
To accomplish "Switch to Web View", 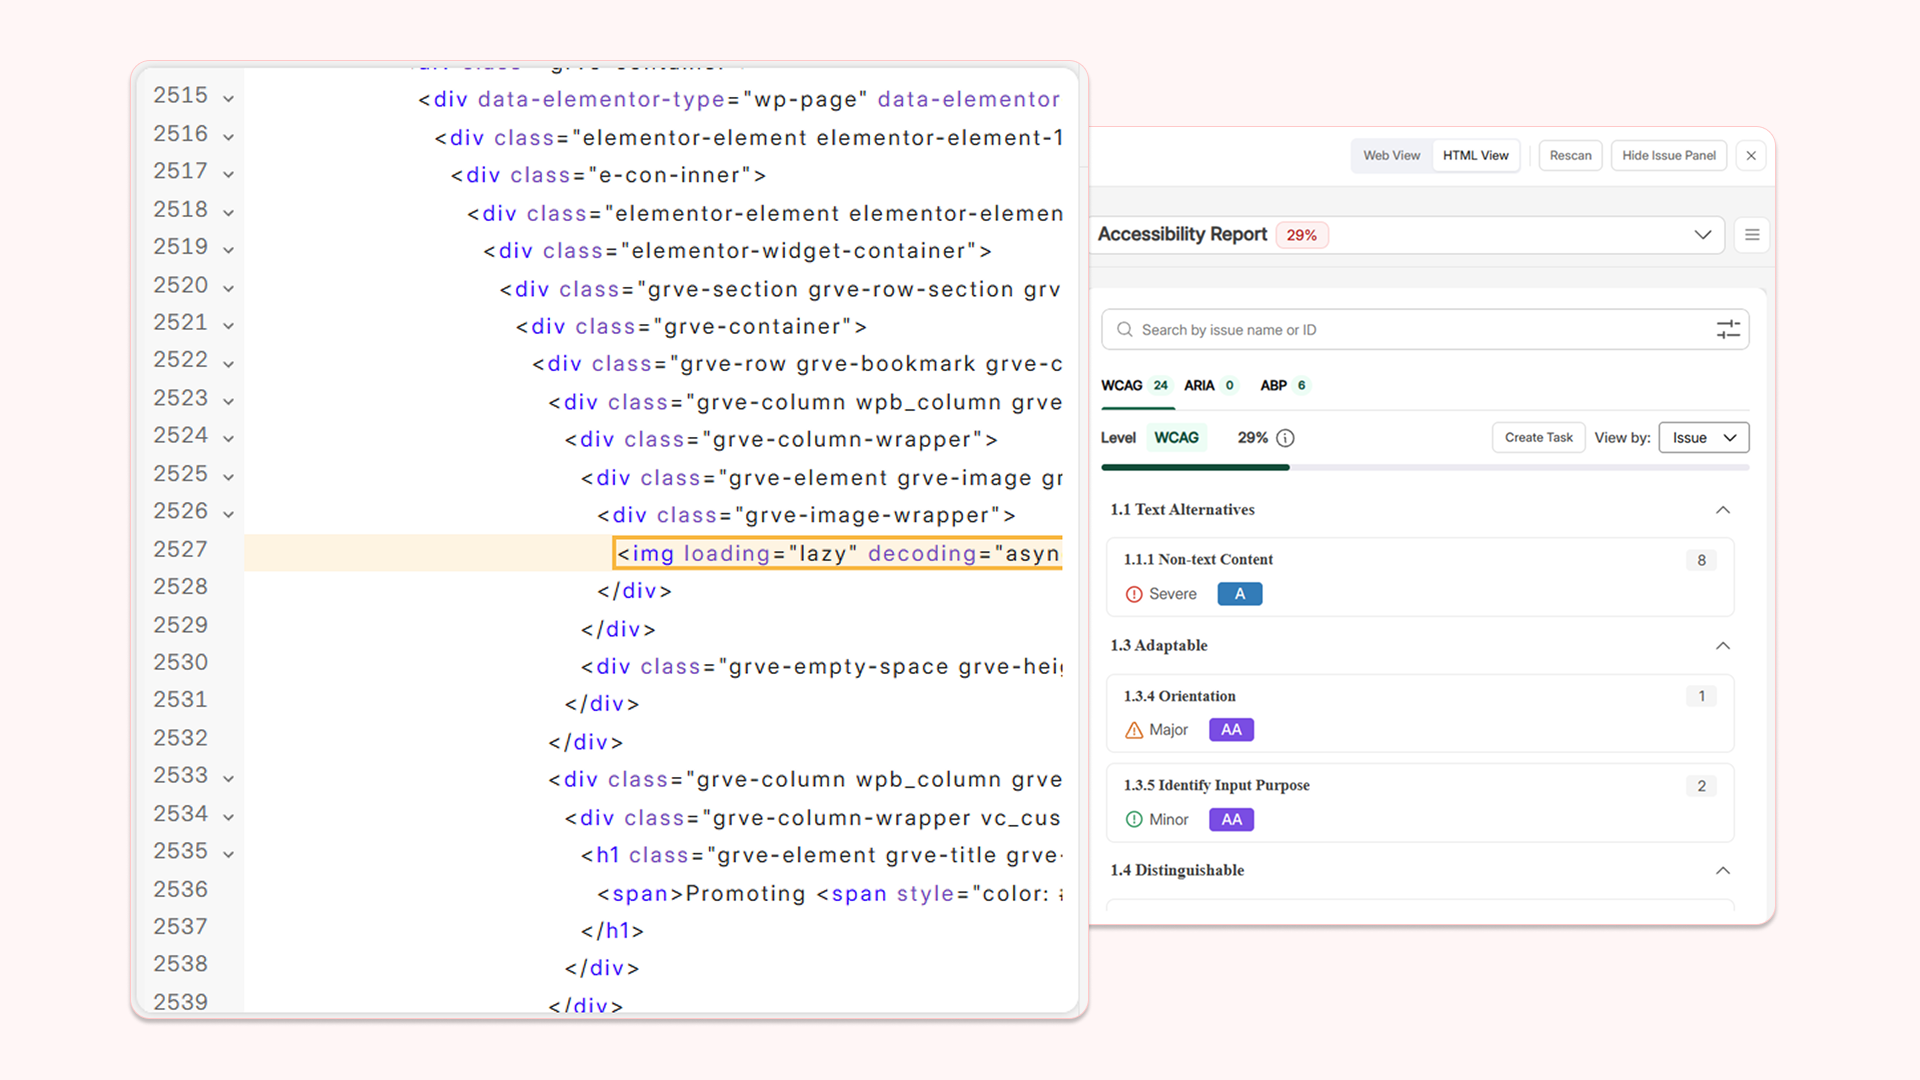I will [1391, 156].
